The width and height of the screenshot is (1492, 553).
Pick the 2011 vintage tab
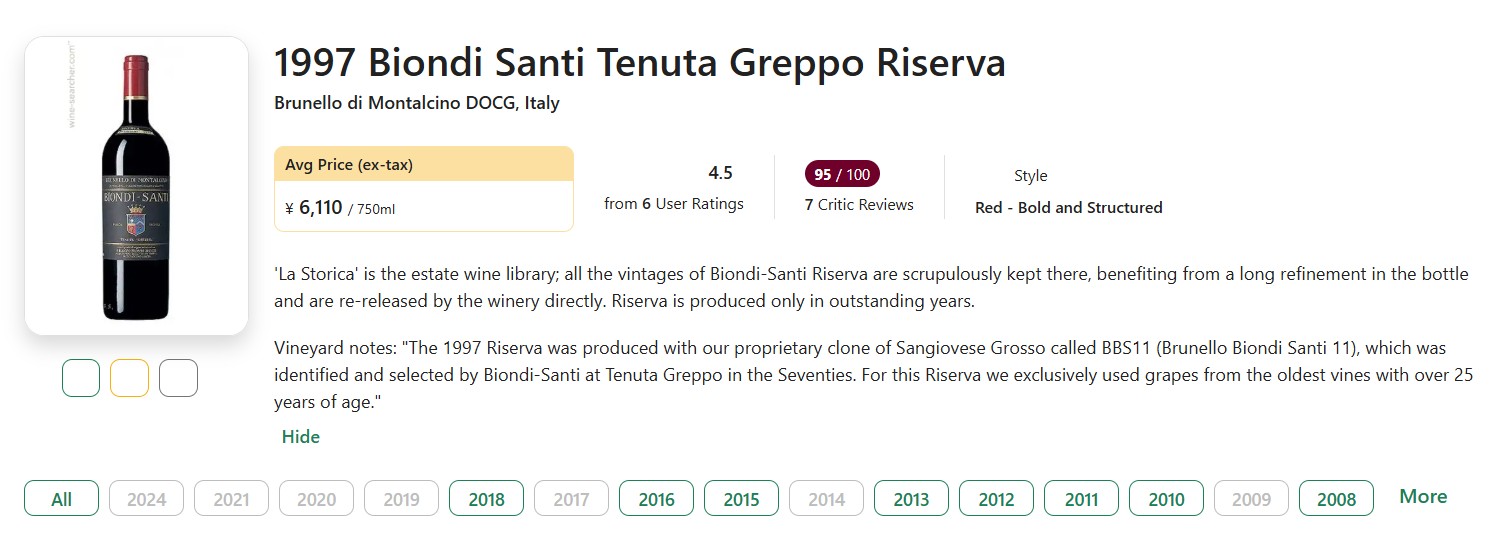coord(1081,499)
